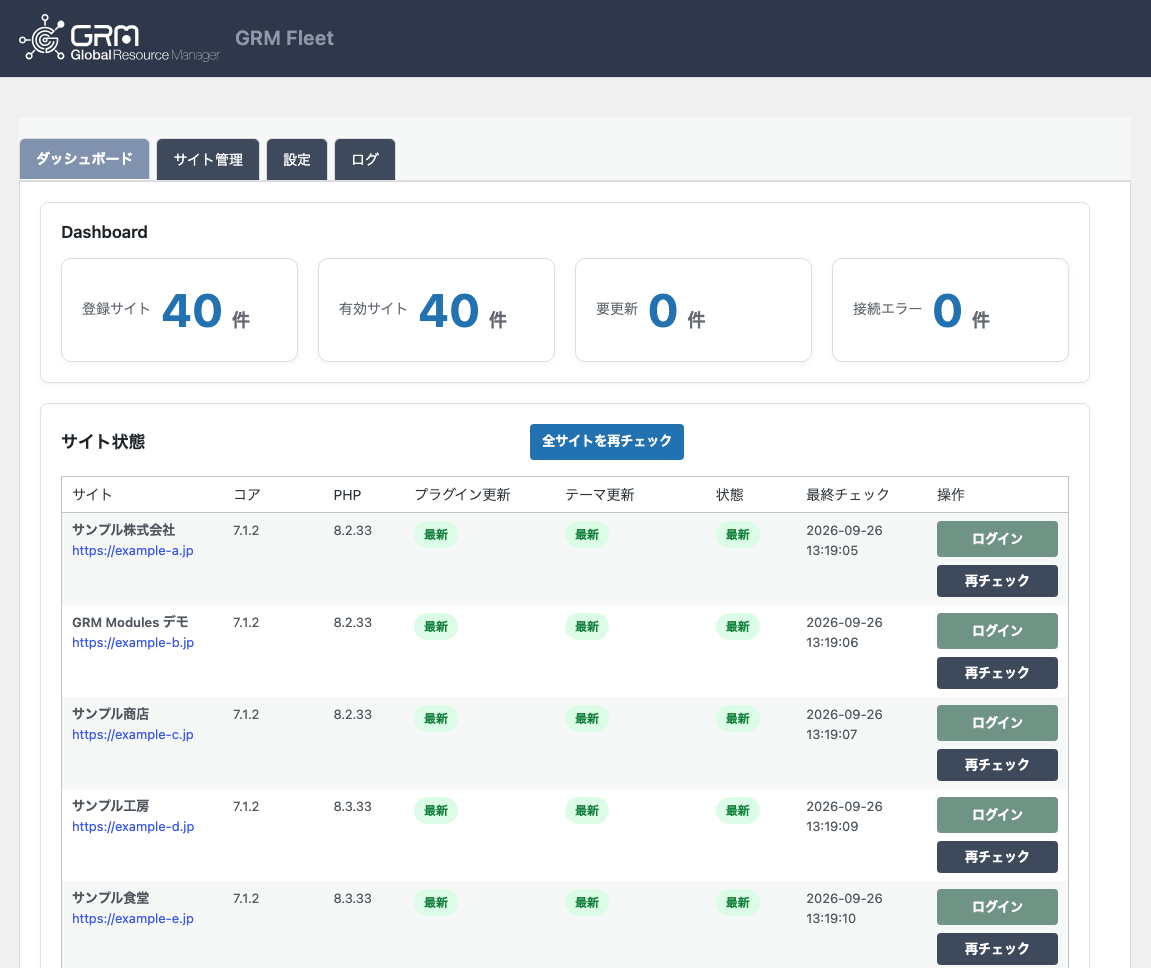Log in to サンプル工房 site
The width and height of the screenshot is (1151, 968).
[997, 815]
